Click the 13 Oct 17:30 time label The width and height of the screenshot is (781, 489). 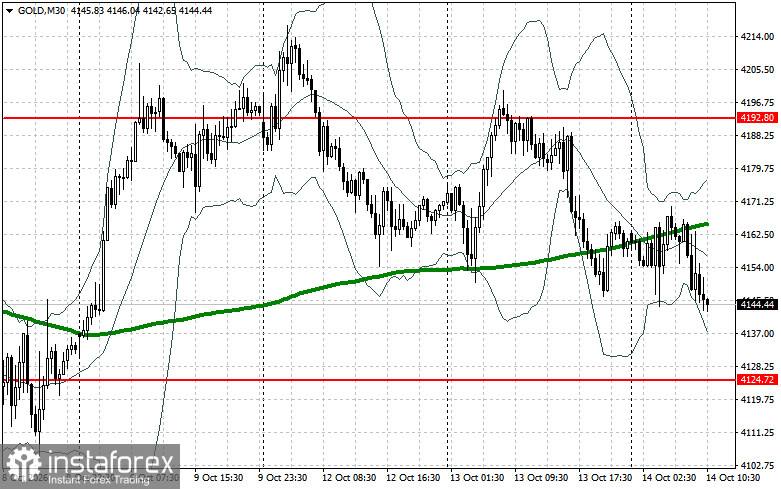pyautogui.click(x=605, y=478)
